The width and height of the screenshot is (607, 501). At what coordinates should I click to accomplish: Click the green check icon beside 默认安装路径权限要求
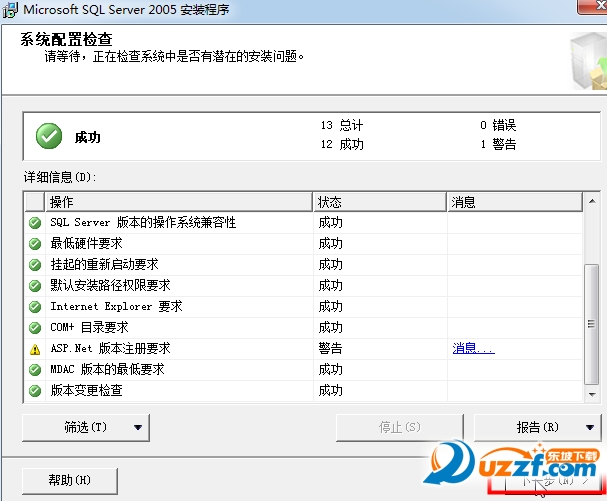(35, 286)
